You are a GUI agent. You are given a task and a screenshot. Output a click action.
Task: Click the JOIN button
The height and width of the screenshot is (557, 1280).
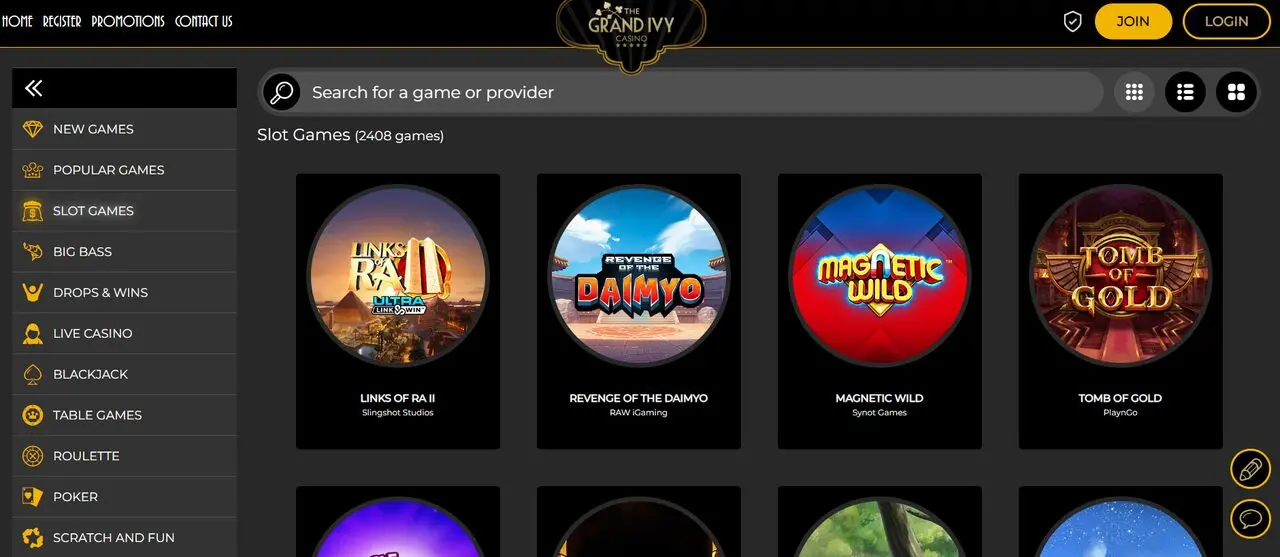tap(1133, 21)
